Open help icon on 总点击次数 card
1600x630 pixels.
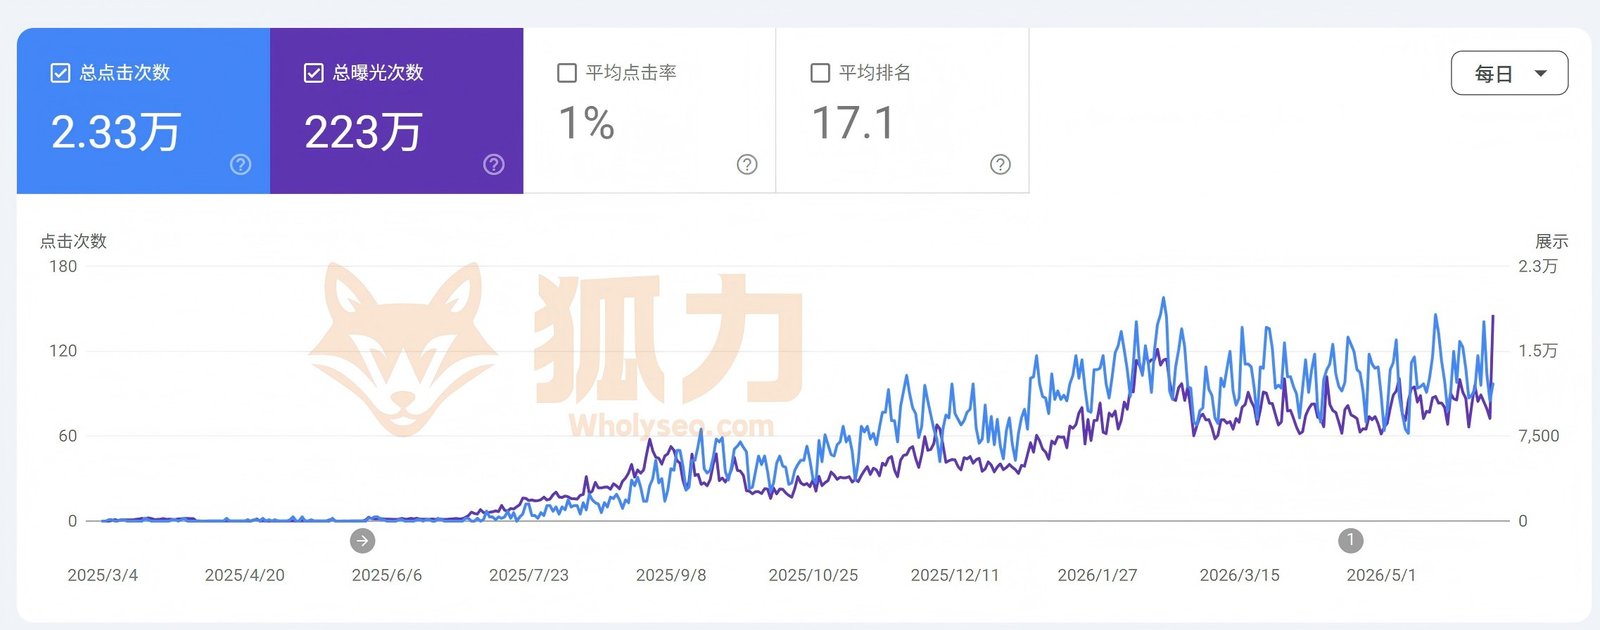[x=240, y=165]
